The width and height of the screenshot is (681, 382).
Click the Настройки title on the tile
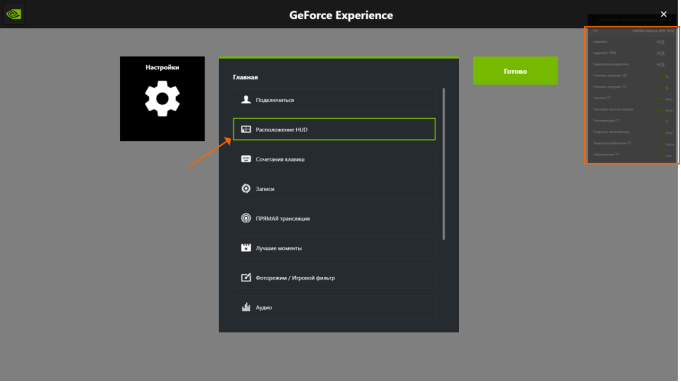coord(162,67)
